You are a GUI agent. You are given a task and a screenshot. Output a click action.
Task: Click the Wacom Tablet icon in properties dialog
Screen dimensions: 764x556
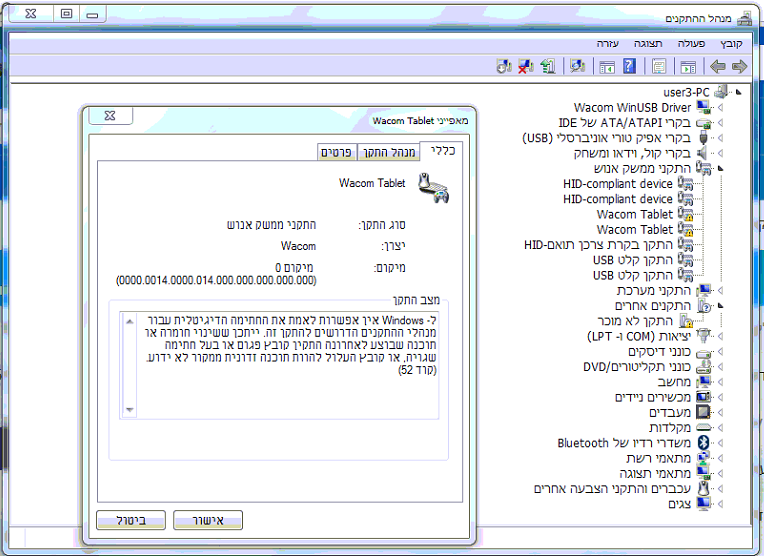434,188
